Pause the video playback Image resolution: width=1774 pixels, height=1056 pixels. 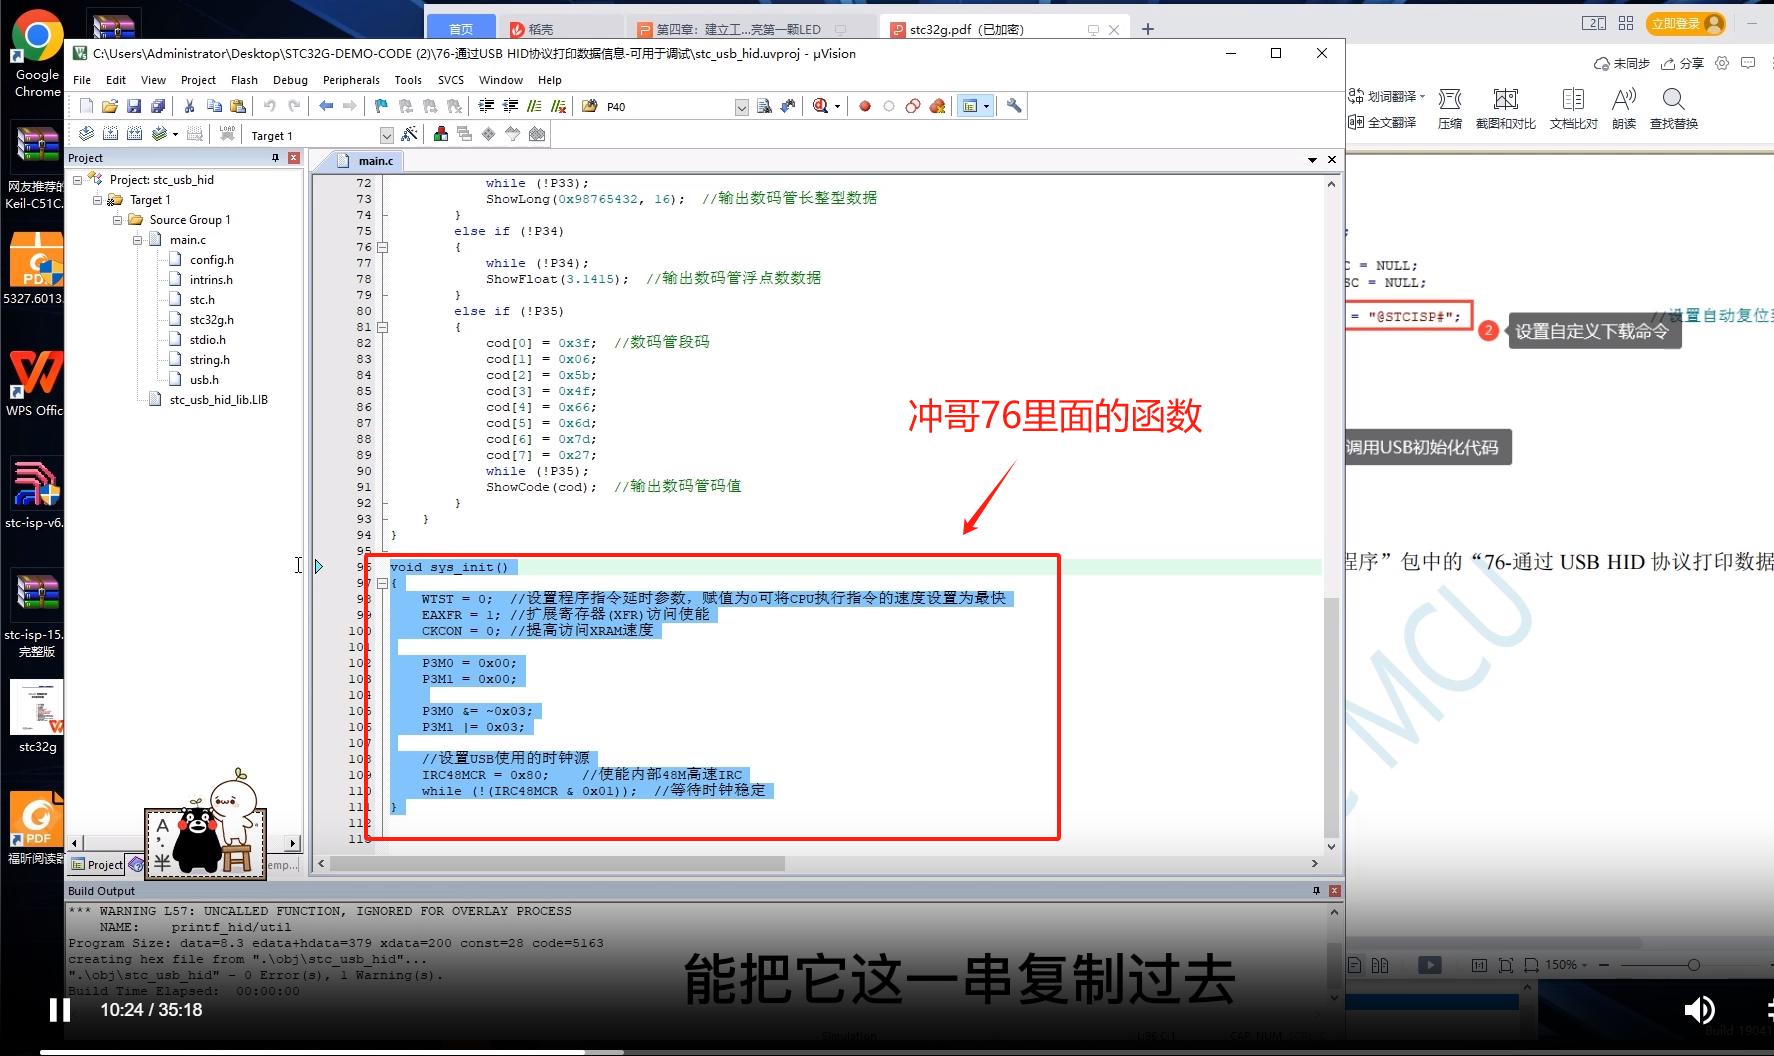(x=60, y=1010)
